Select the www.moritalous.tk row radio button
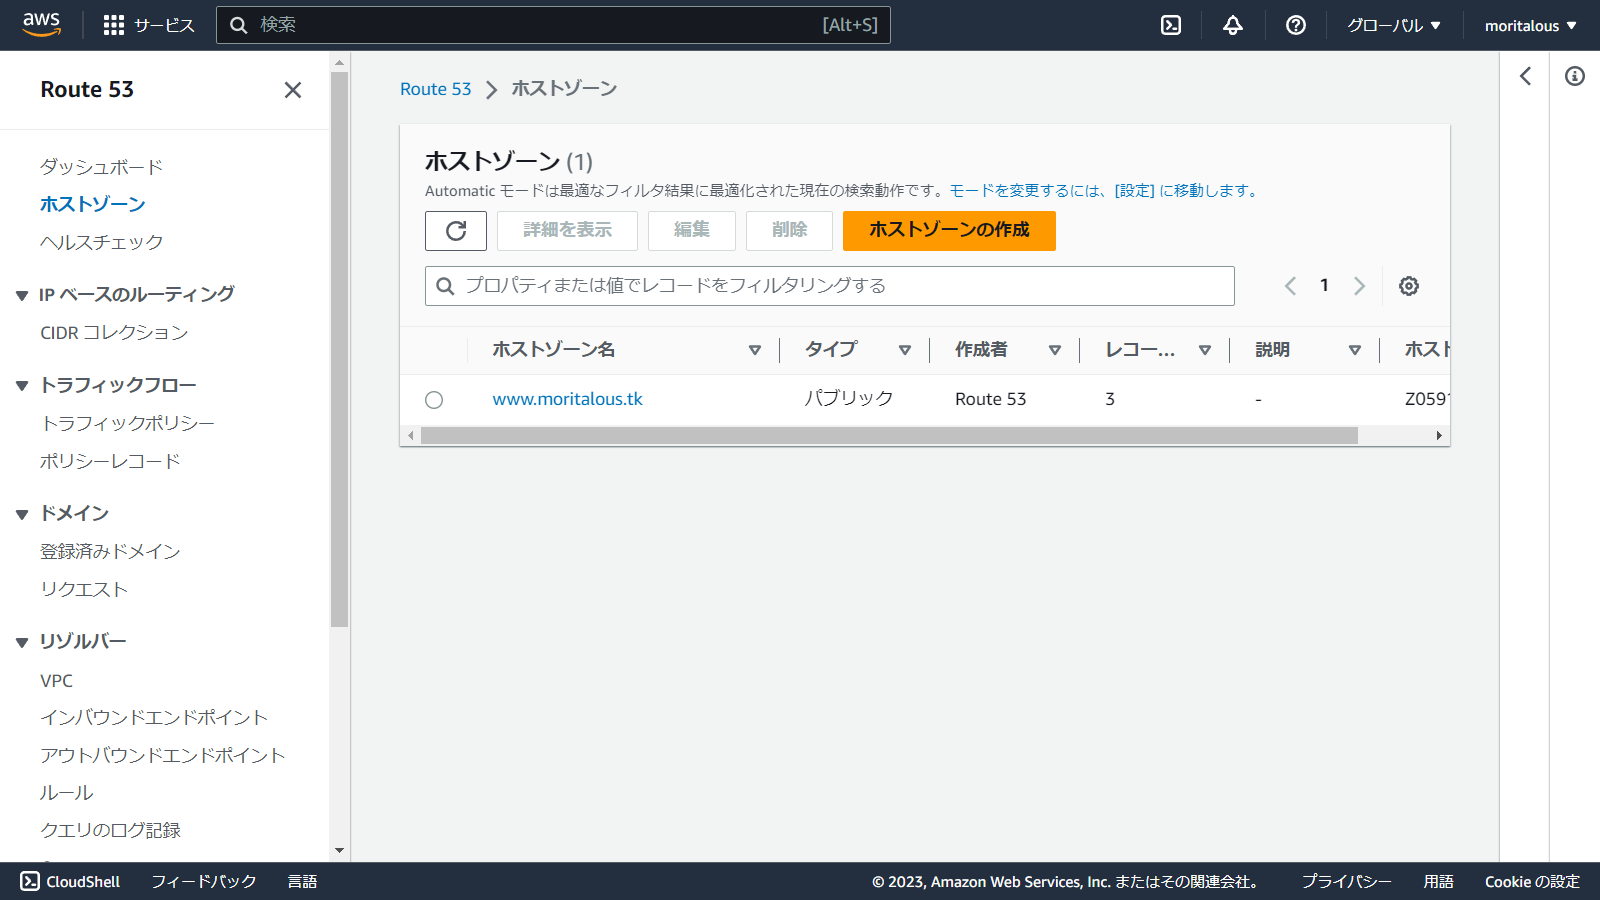This screenshot has height=900, width=1600. pos(434,399)
